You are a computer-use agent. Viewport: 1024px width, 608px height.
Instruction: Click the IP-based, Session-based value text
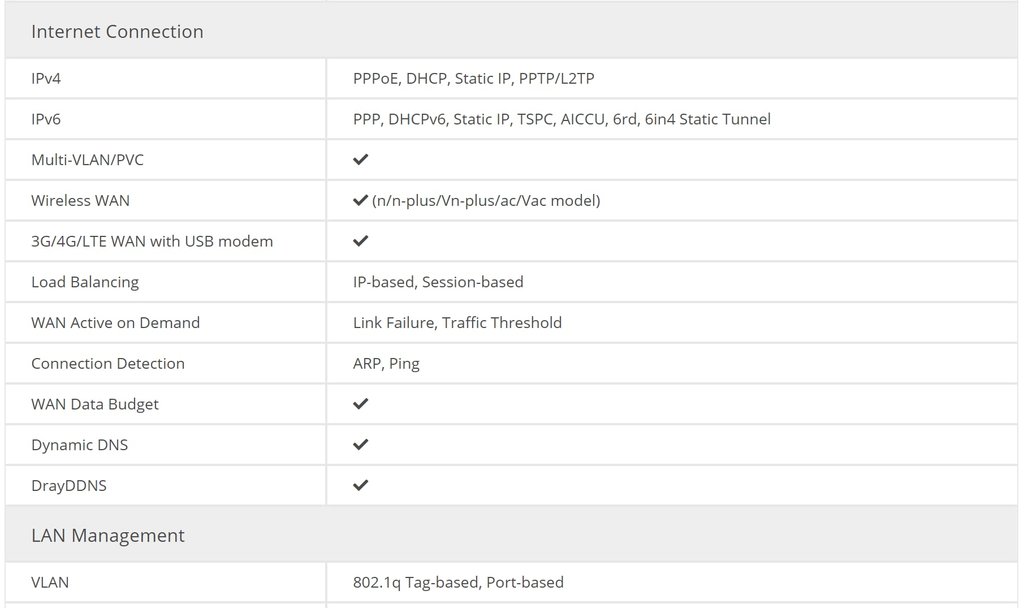(438, 282)
